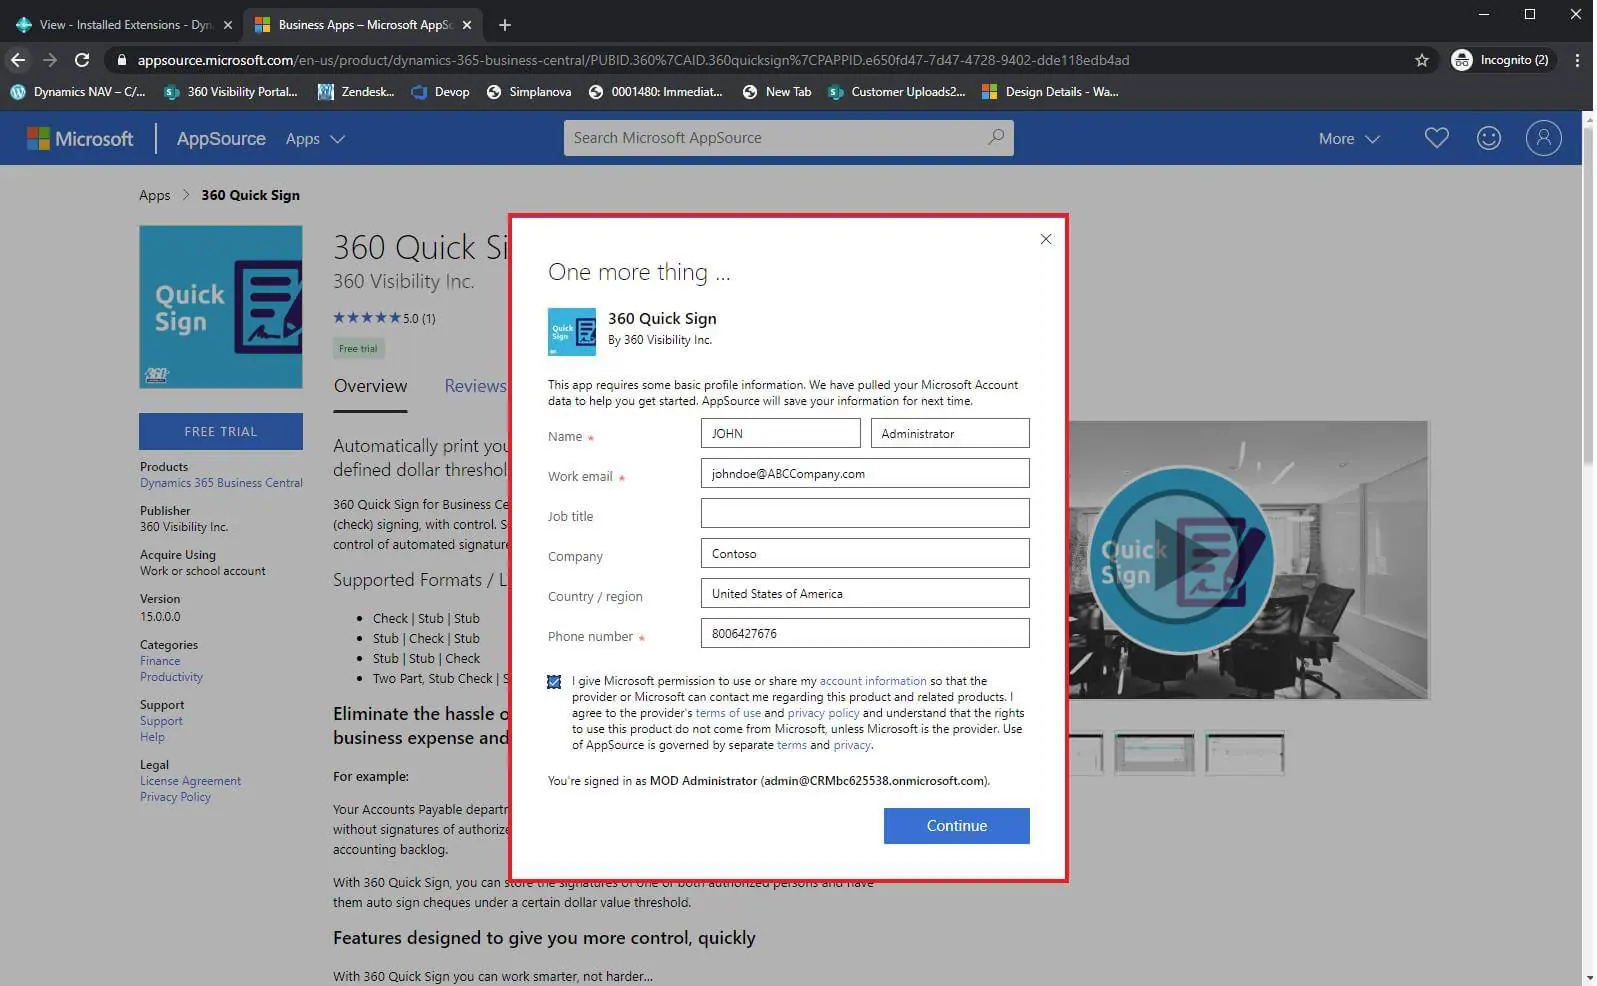Screen dimensions: 1597x986
Task: Open the AppSource terms link
Action: point(791,745)
